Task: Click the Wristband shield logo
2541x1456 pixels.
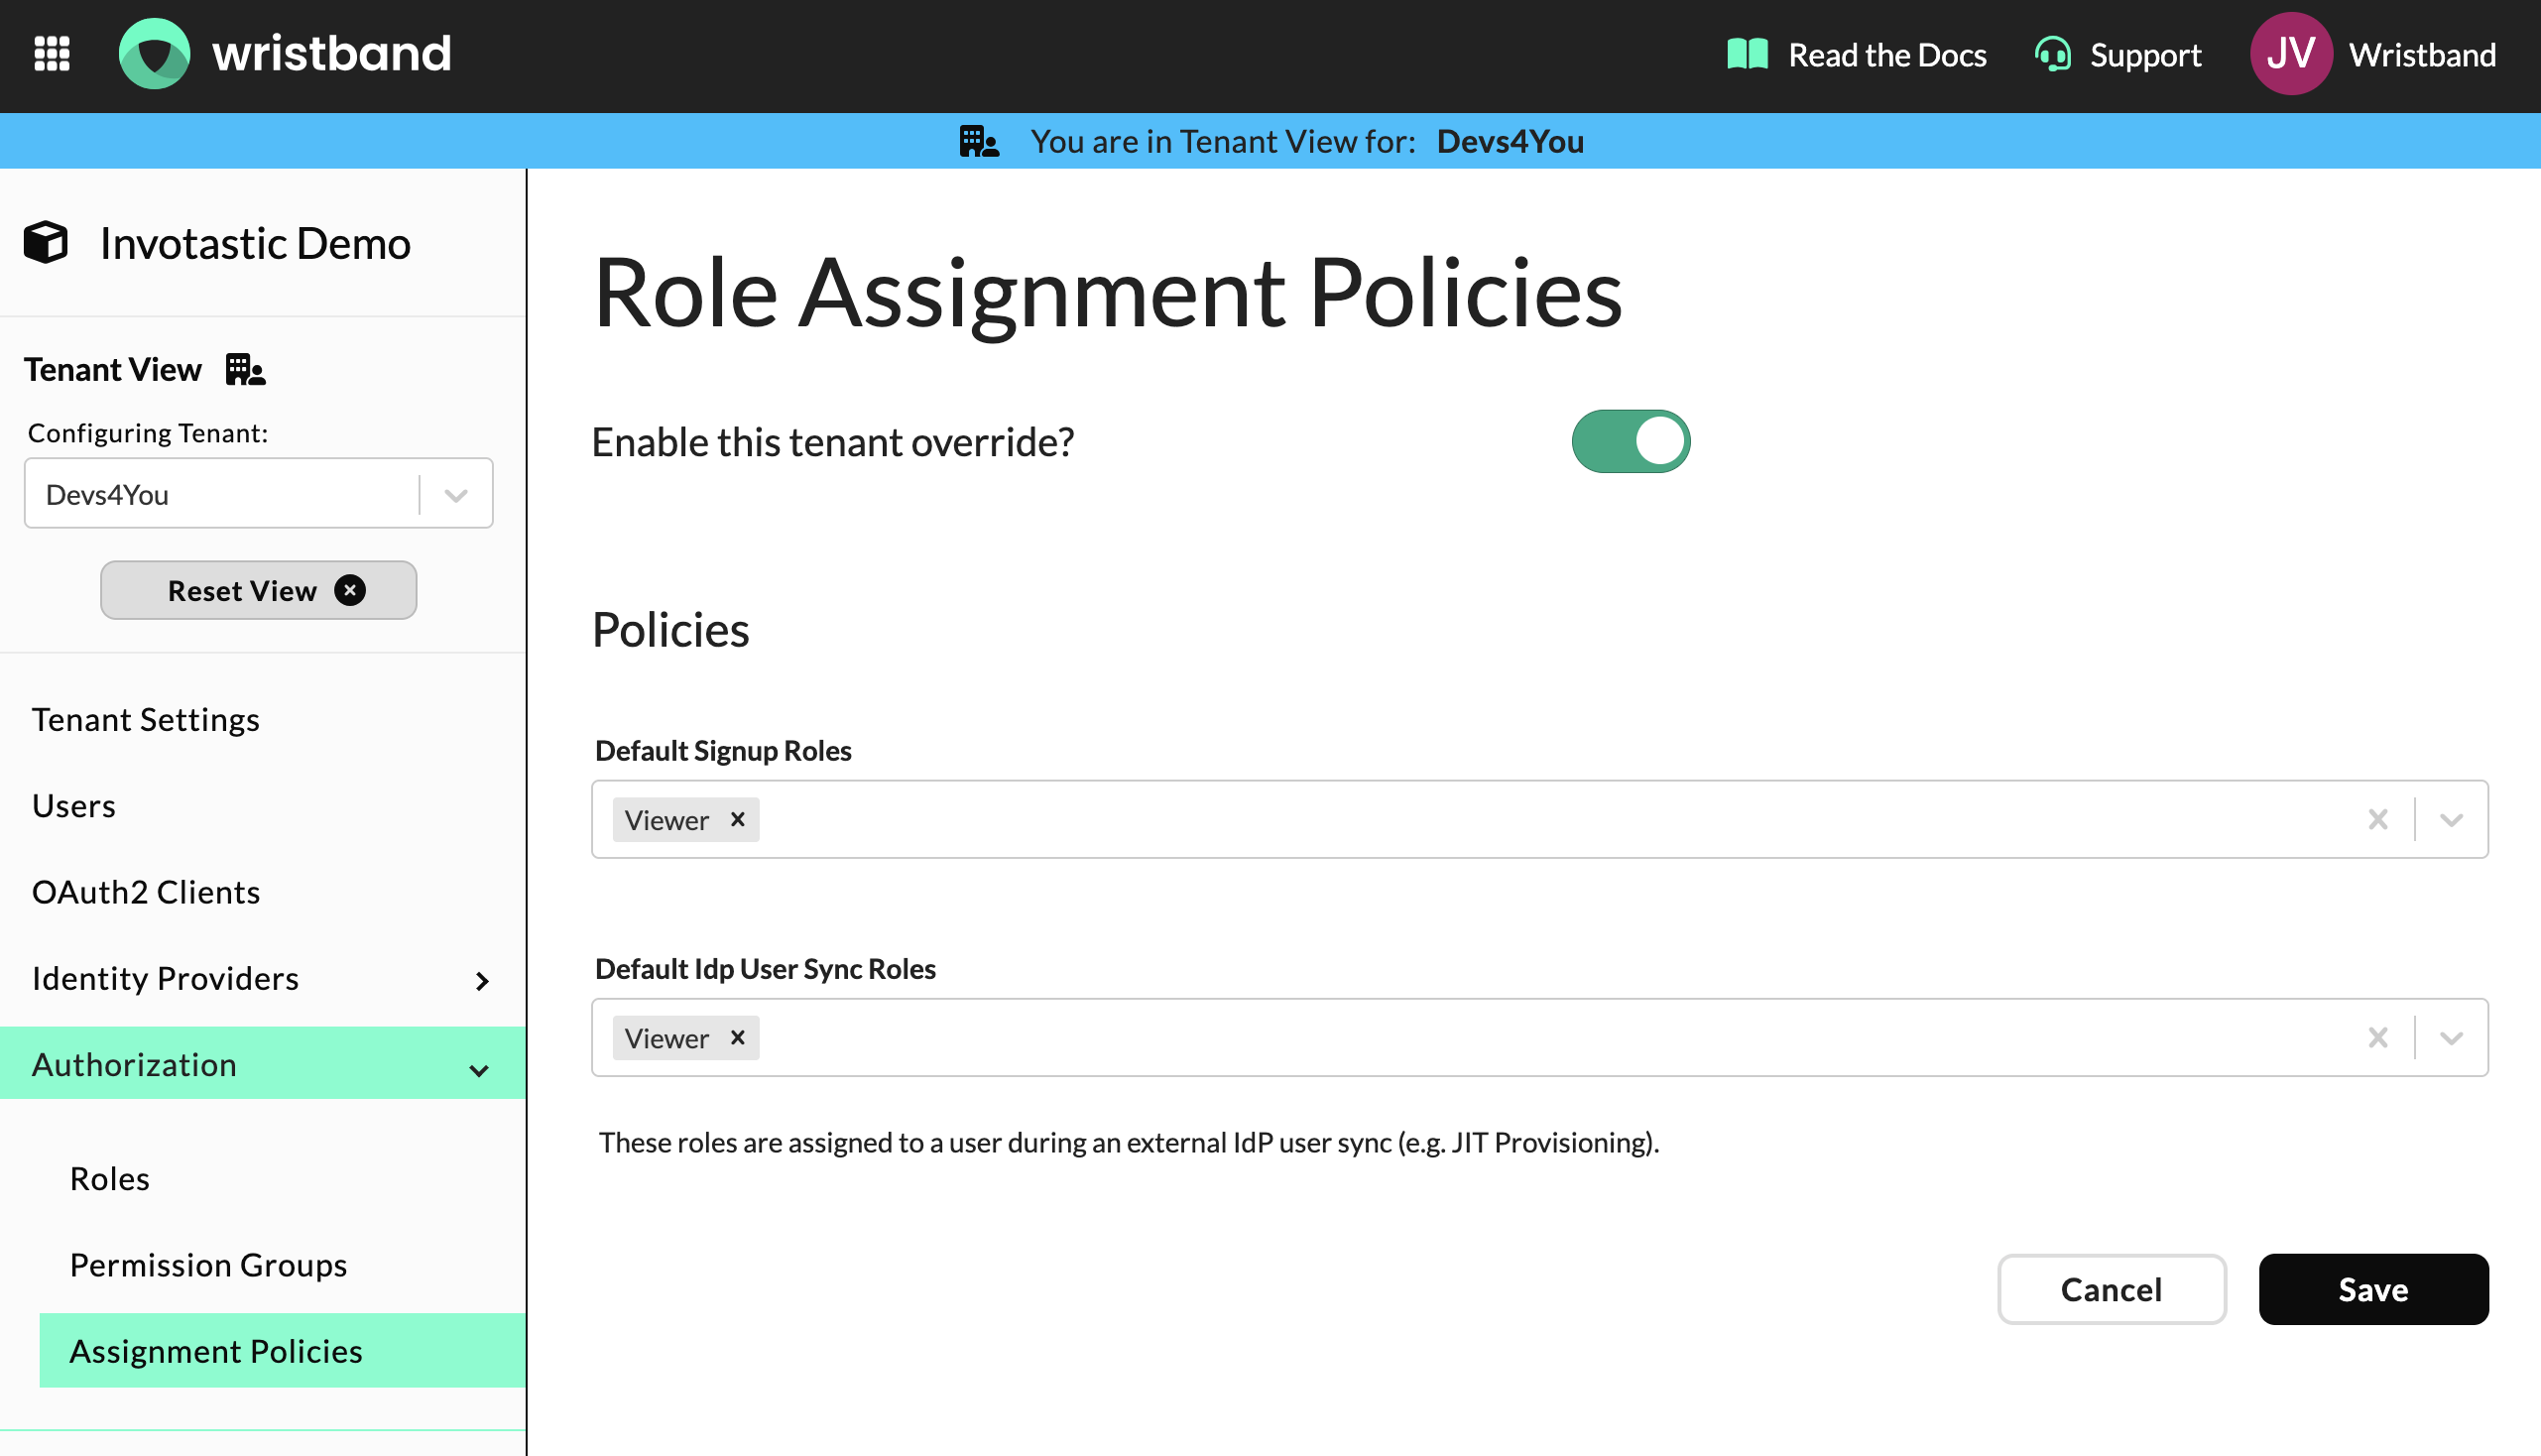Action: 154,54
